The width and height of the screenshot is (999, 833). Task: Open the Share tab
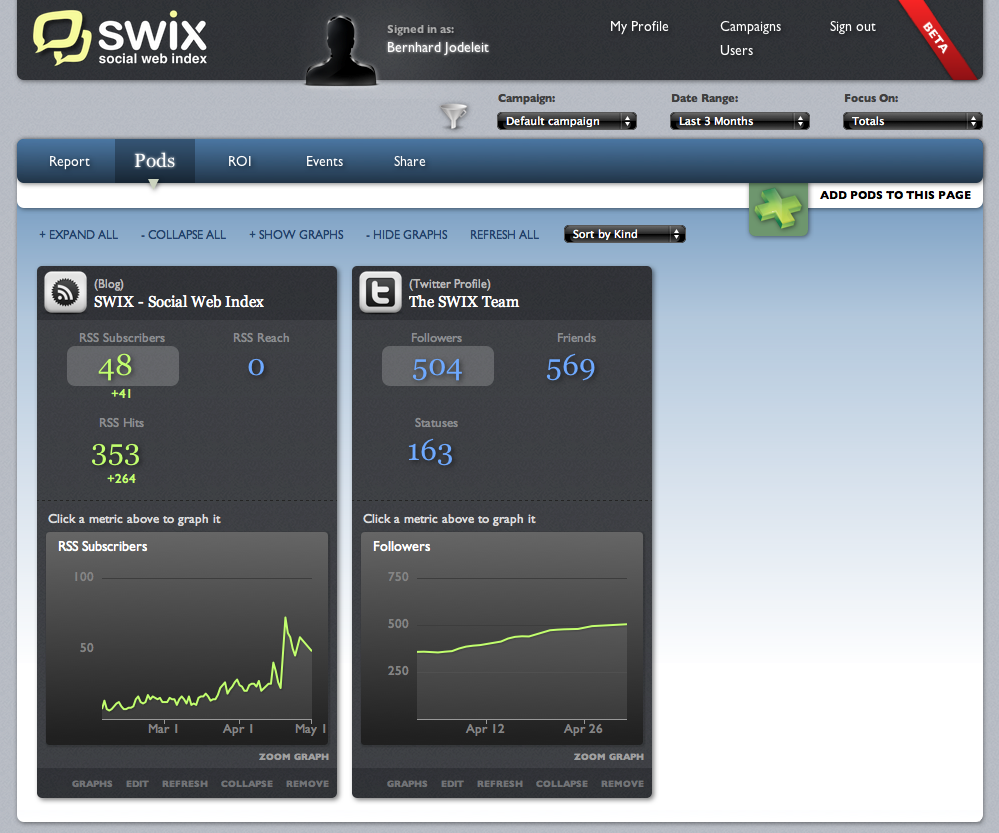pos(410,161)
